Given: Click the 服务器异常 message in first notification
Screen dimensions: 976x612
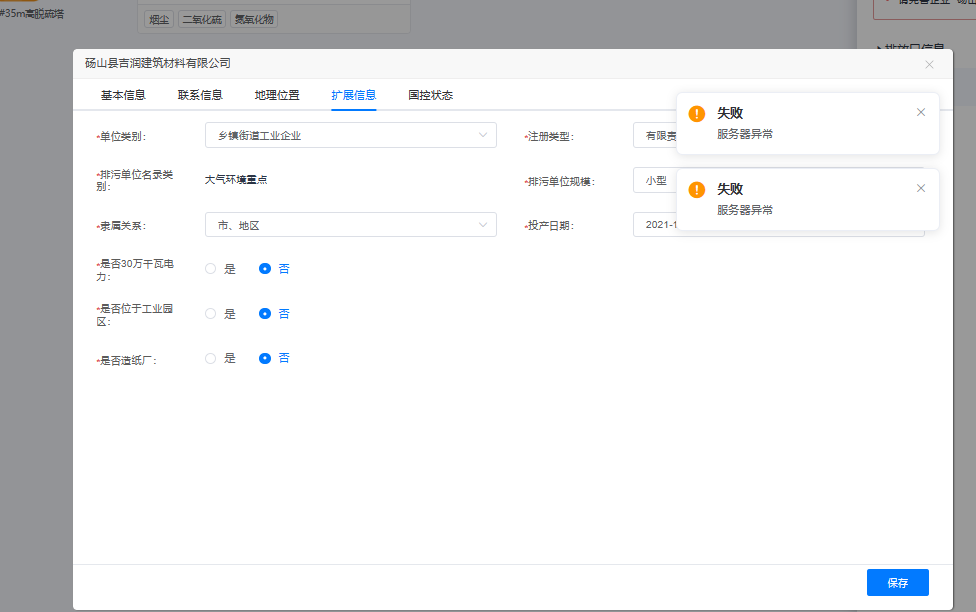Looking at the screenshot, I should pos(745,134).
